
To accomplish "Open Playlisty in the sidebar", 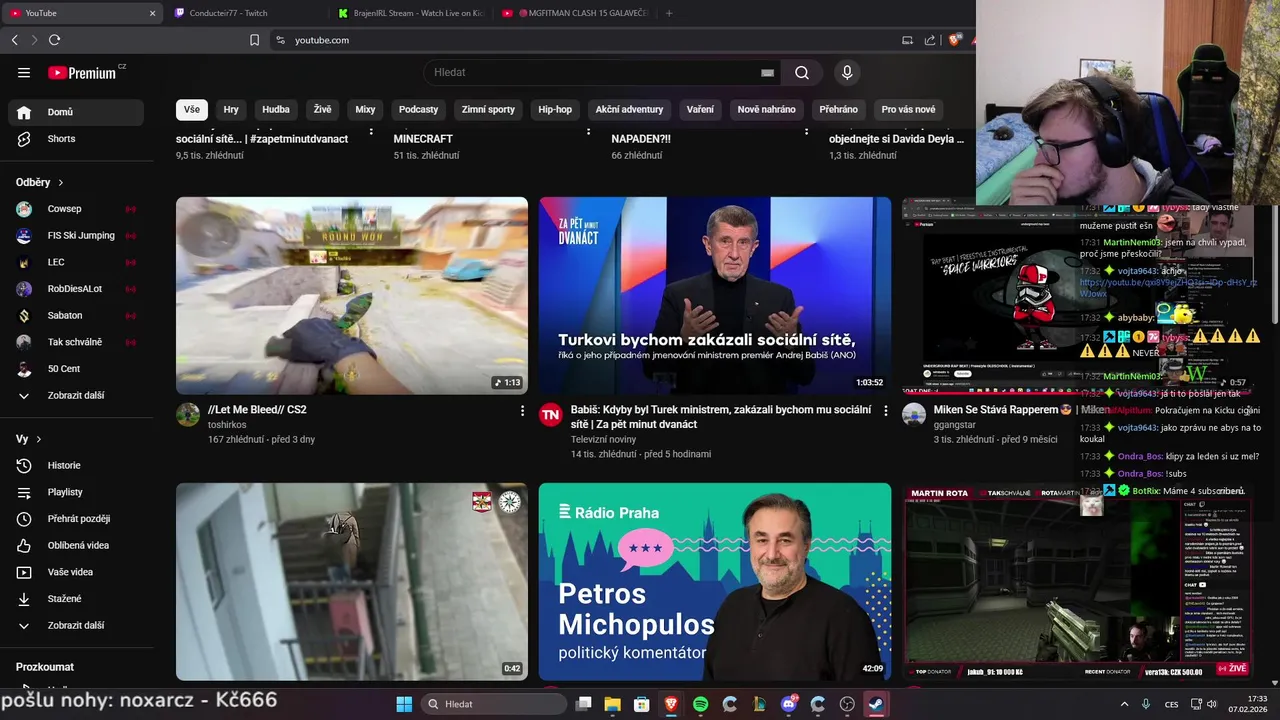I will tap(76, 492).
